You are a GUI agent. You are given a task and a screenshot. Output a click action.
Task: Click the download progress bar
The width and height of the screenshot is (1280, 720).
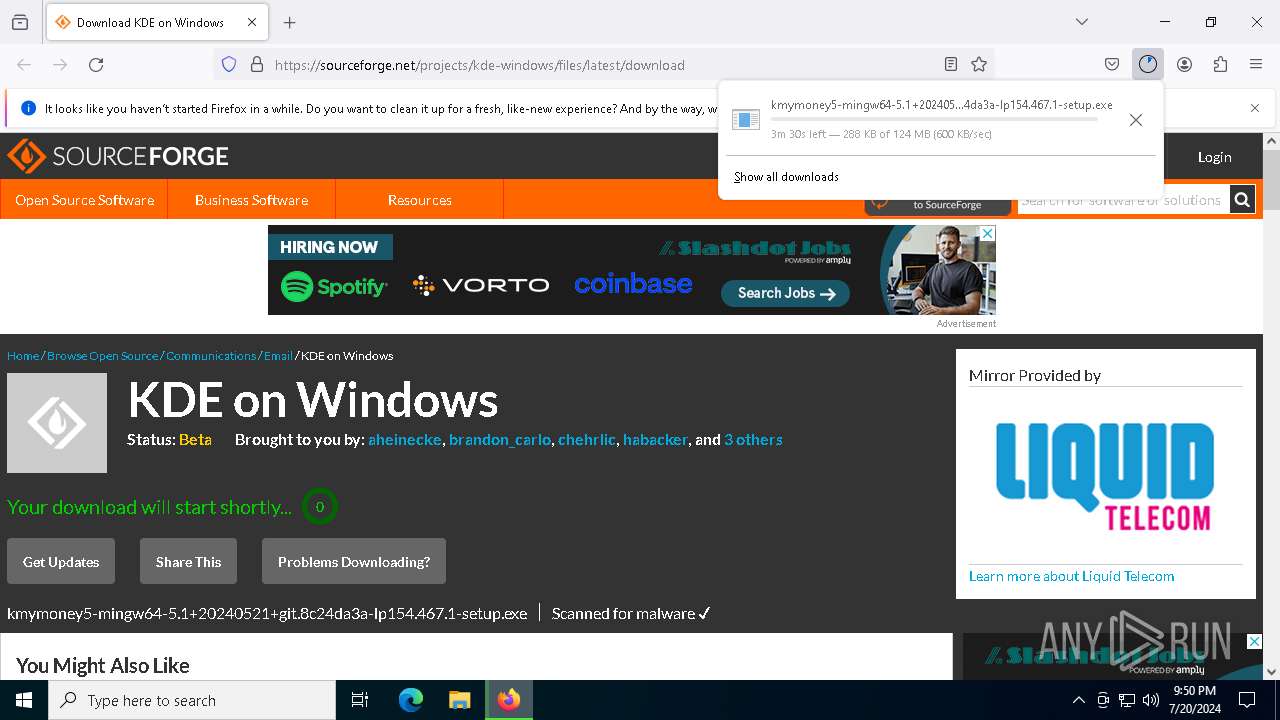[934, 119]
